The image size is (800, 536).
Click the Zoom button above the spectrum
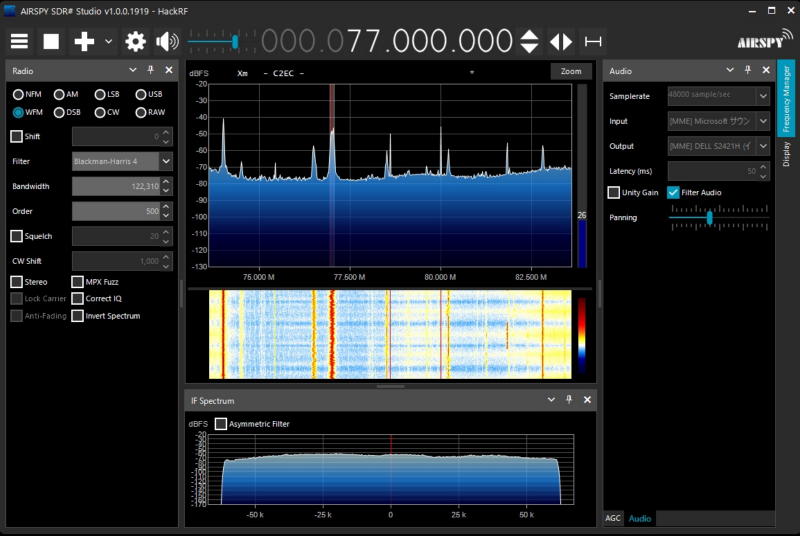click(571, 71)
